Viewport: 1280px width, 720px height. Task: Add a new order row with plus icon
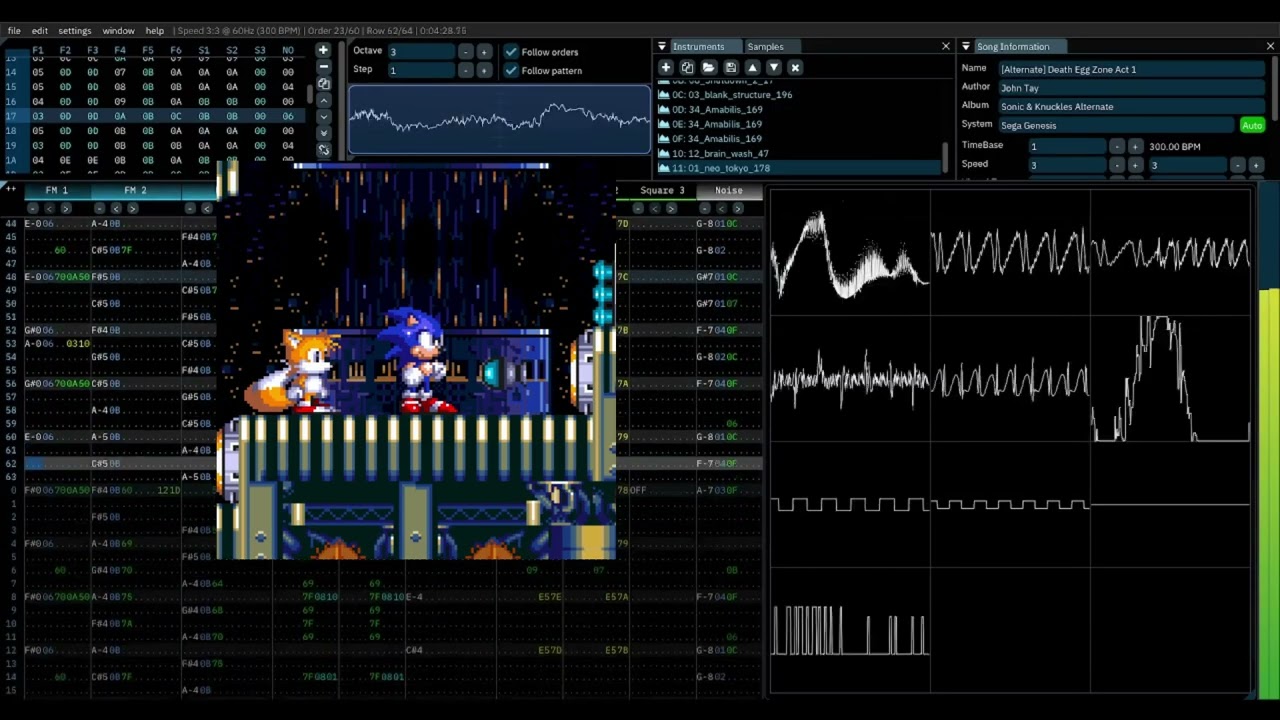click(x=323, y=50)
